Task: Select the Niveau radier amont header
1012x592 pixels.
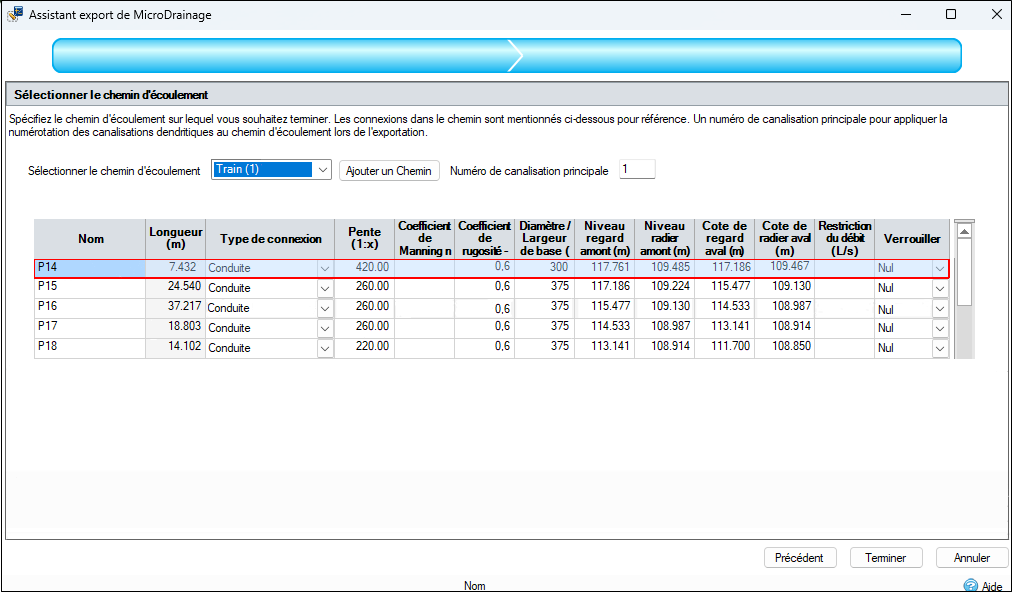Action: (x=665, y=239)
